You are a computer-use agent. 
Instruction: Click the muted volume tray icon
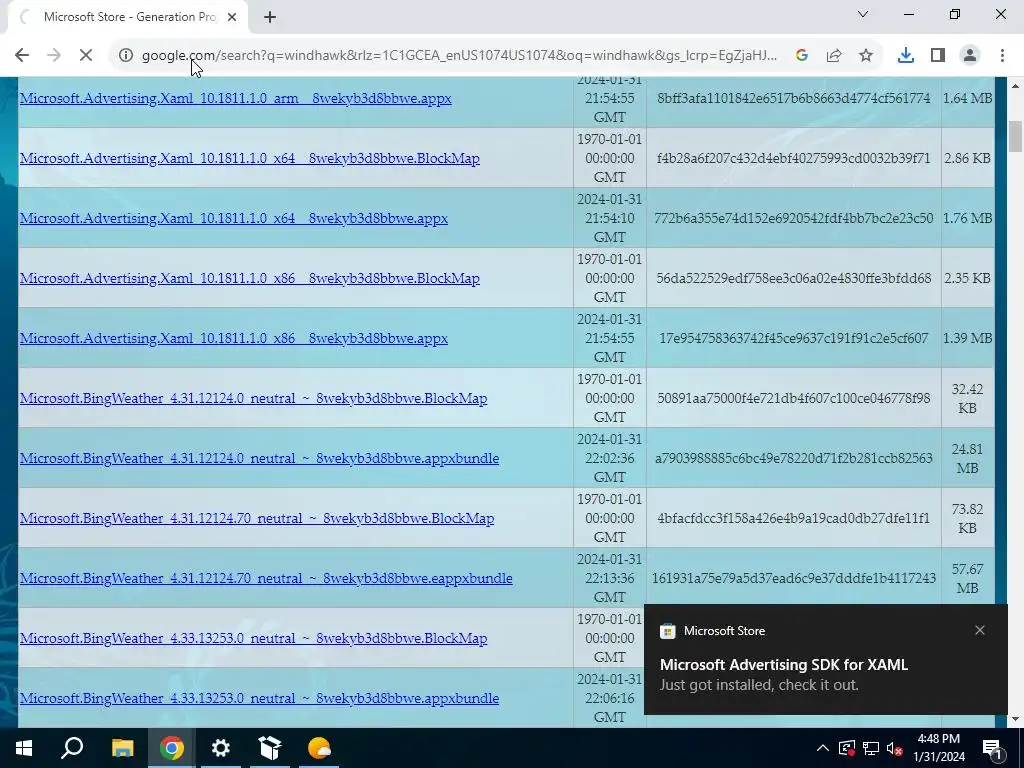895,748
